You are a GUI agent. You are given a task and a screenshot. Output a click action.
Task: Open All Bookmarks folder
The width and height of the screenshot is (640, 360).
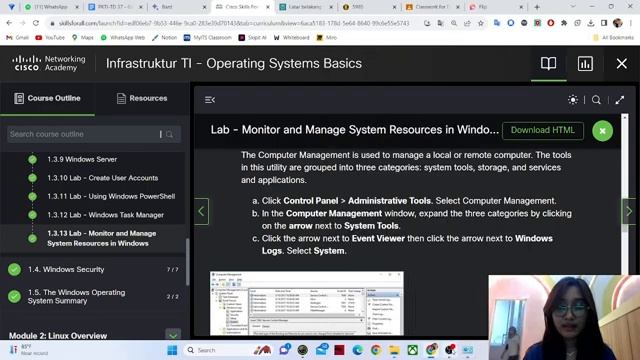[613, 38]
